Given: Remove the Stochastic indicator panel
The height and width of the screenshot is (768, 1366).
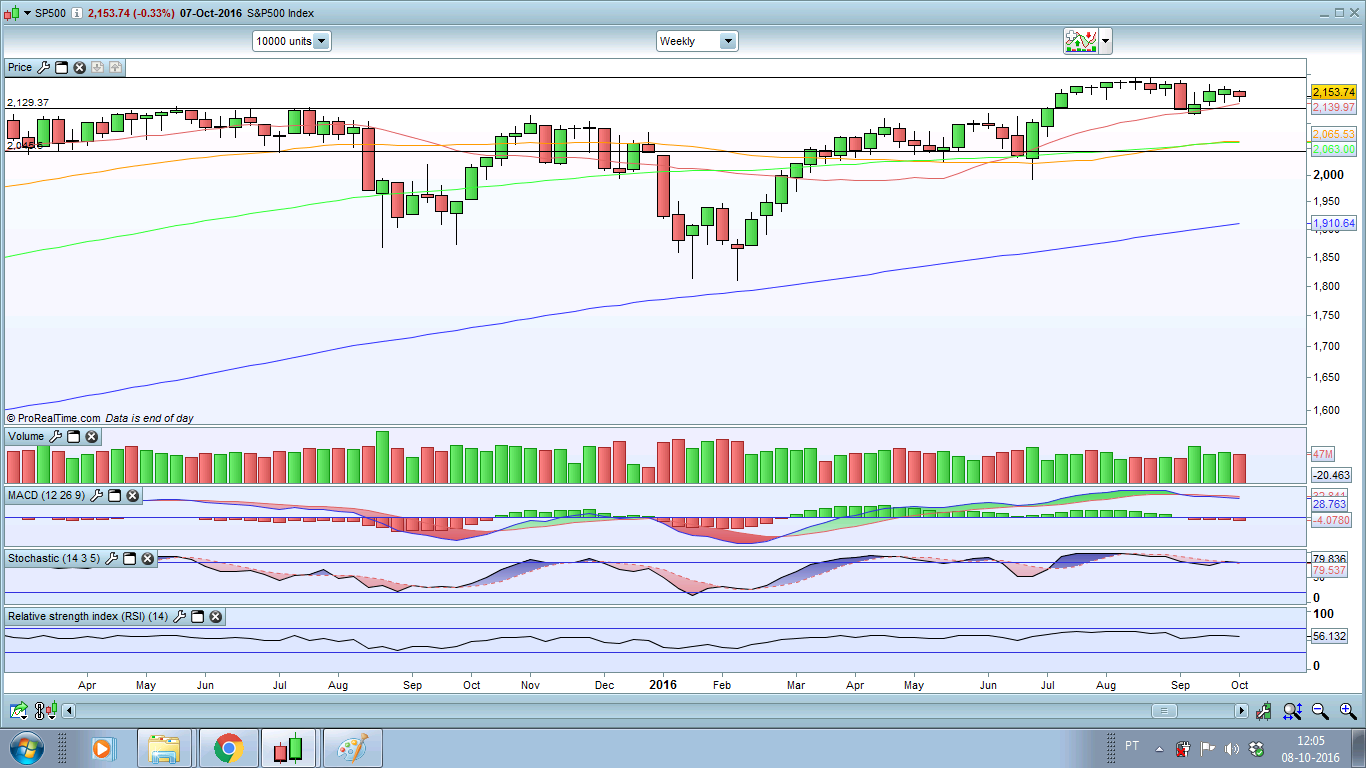Looking at the screenshot, I should point(147,558).
